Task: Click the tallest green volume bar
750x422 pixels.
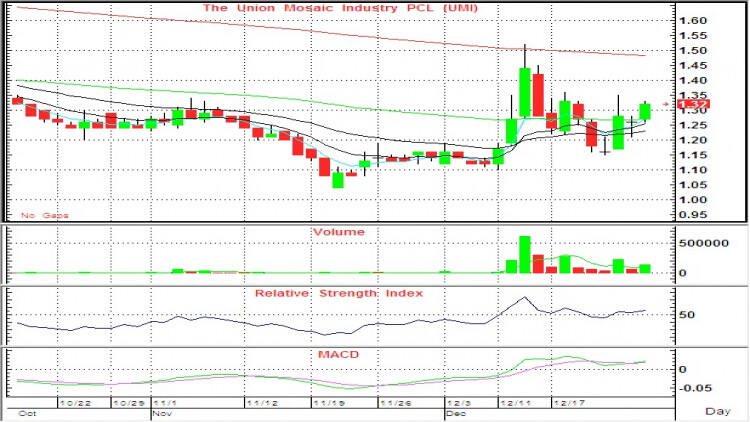Action: click(525, 255)
